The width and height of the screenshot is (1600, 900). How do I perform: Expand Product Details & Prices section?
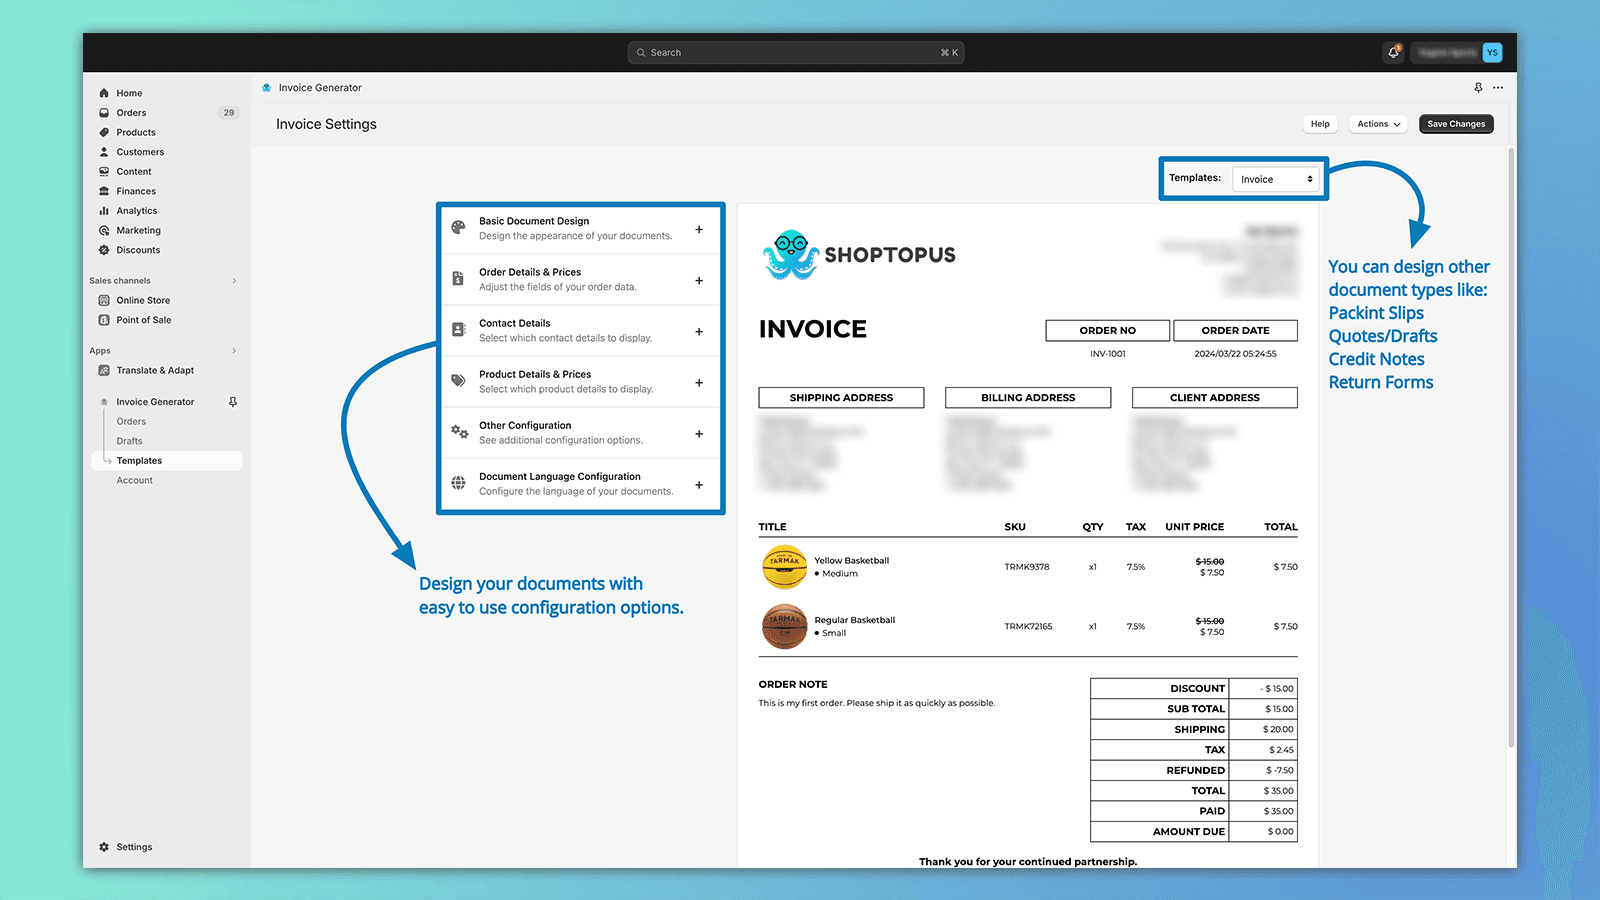pos(699,382)
